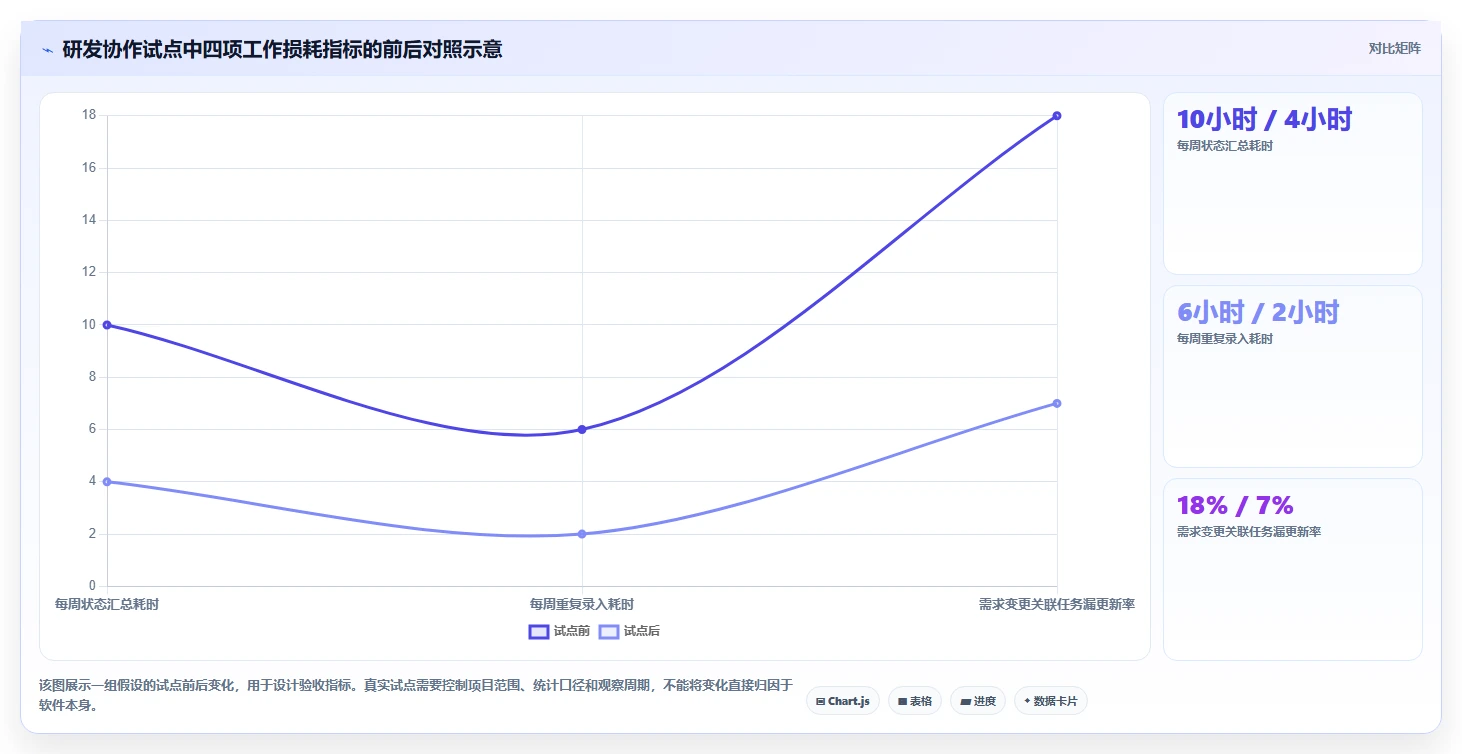Click the 需求变更关联任务漏更新率 card caption
Image resolution: width=1462 pixels, height=754 pixels.
[x=1249, y=532]
